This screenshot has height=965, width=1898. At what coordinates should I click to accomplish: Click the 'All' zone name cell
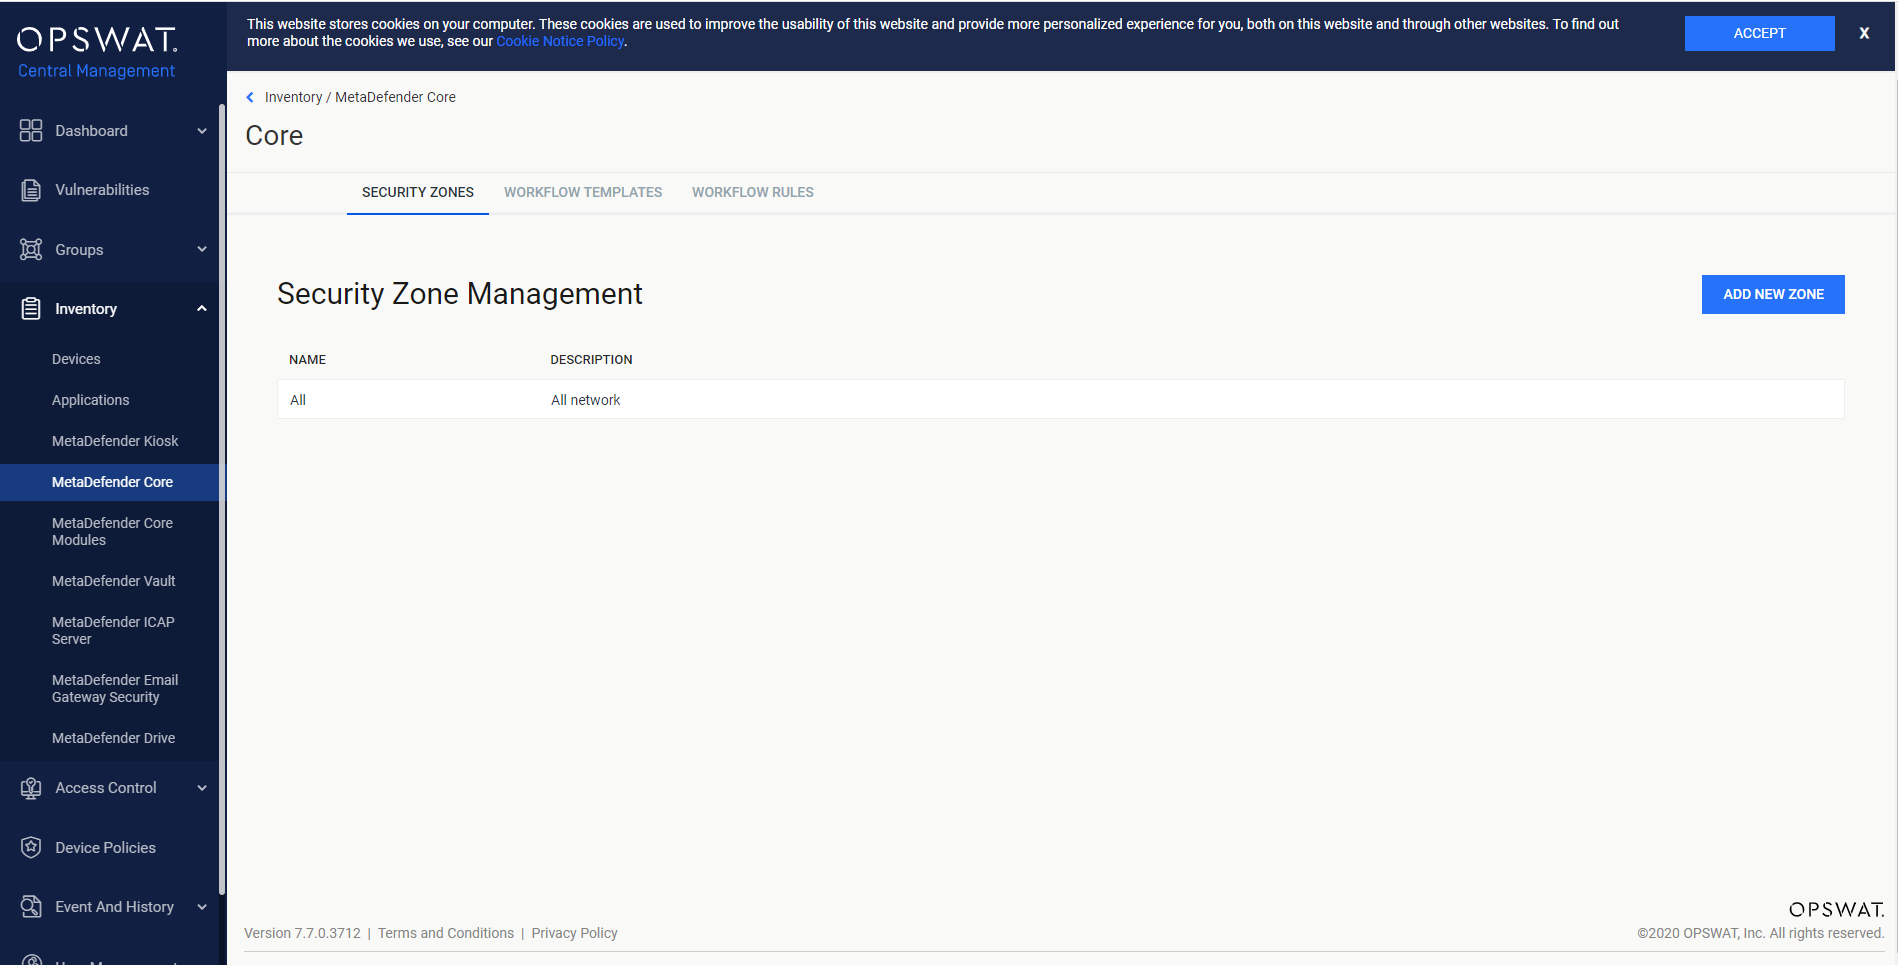(x=298, y=400)
